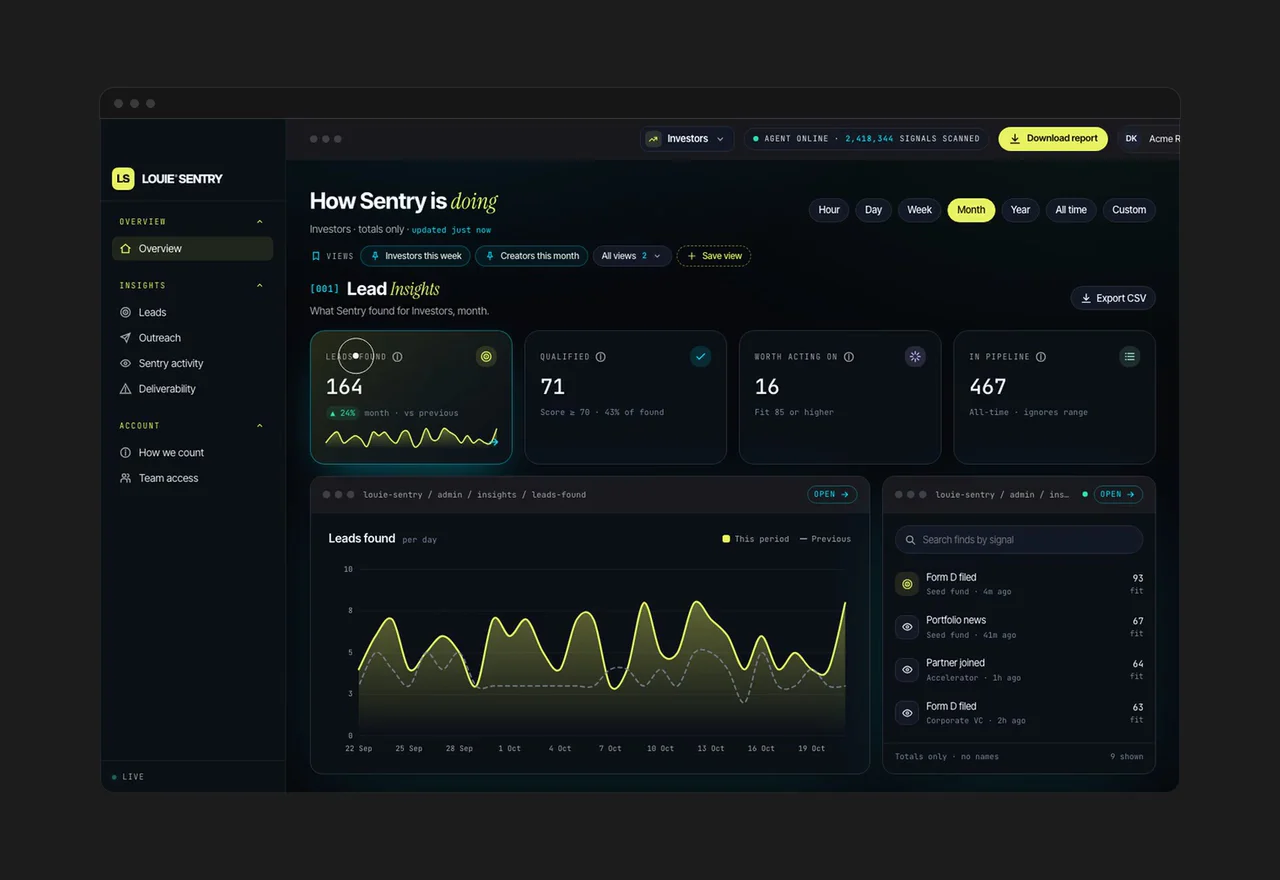The width and height of the screenshot is (1280, 880).
Task: Toggle This period legend in chart
Action: (x=756, y=539)
